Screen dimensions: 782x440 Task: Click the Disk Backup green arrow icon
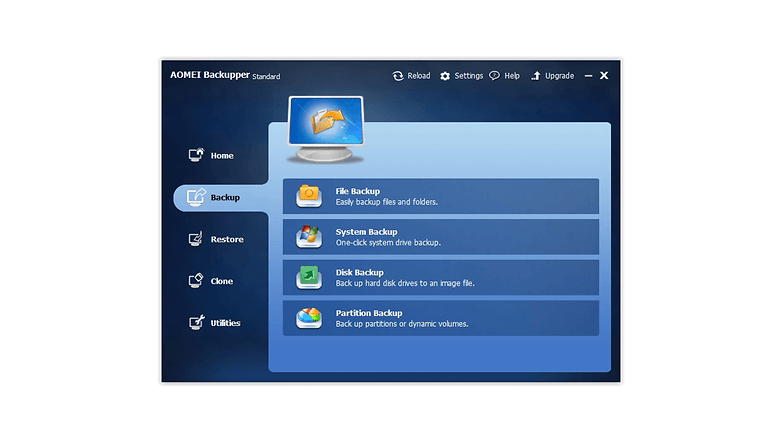(x=309, y=277)
